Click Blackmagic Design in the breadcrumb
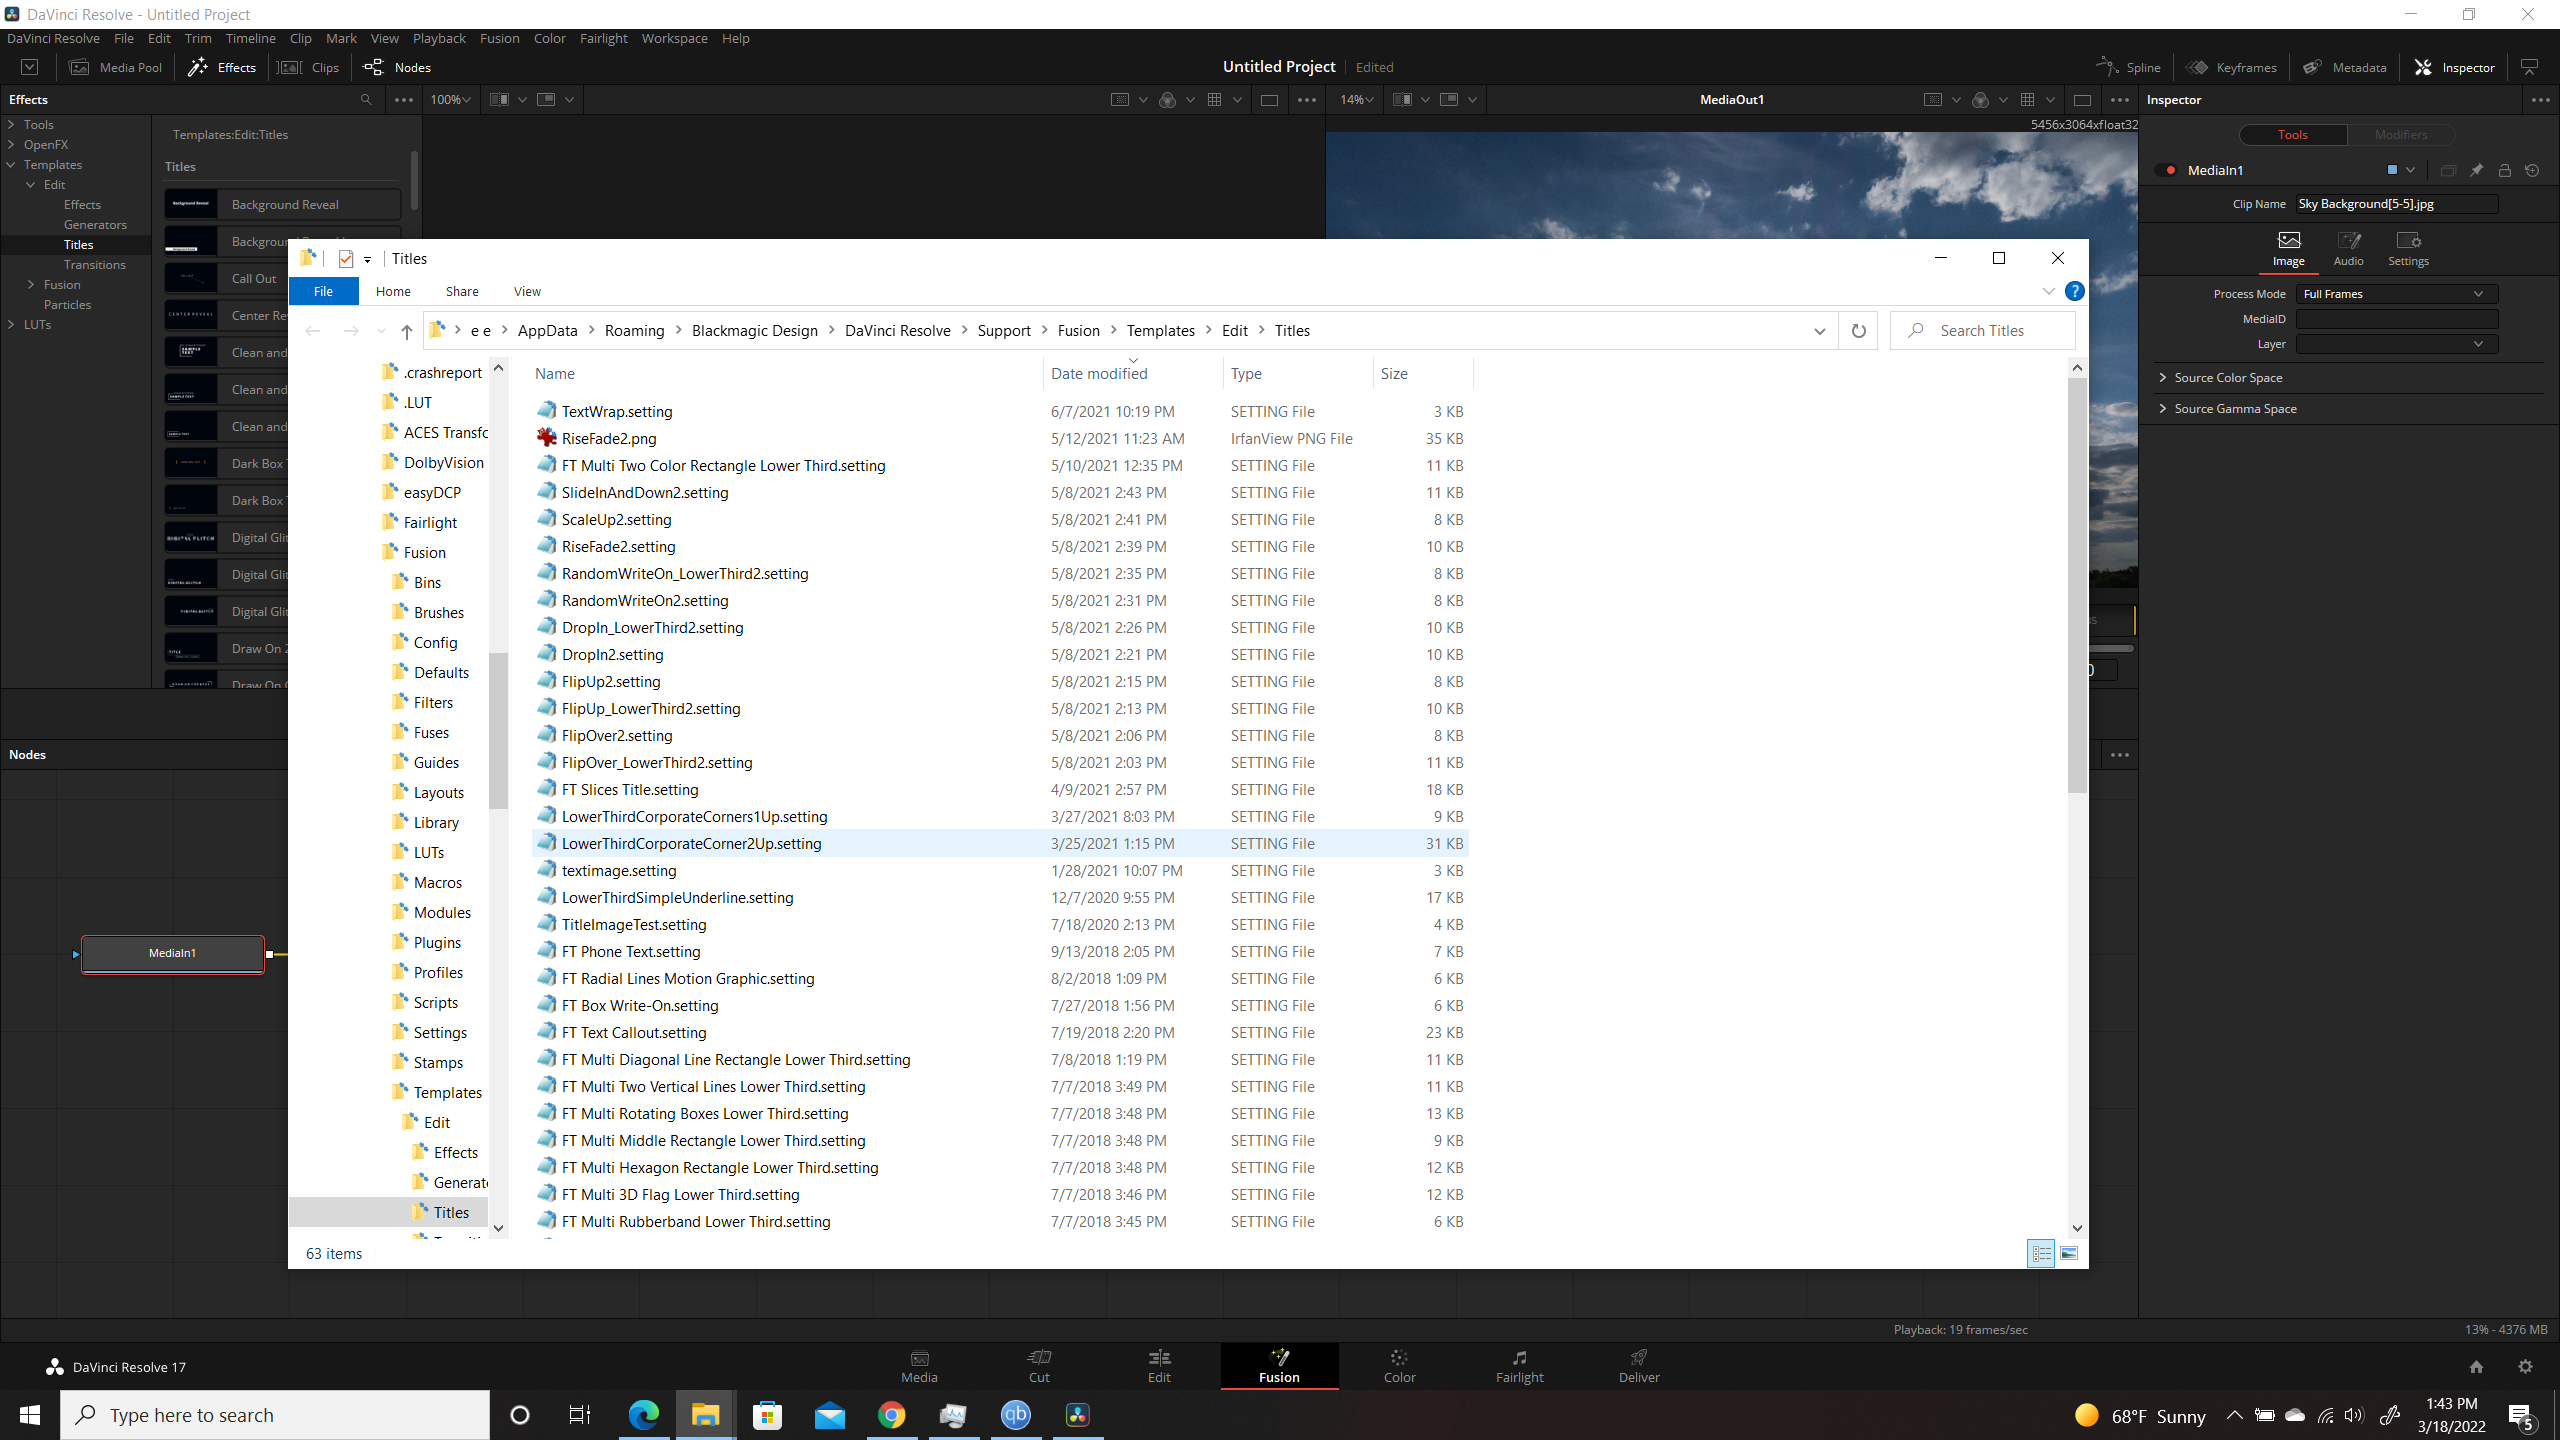Image resolution: width=2560 pixels, height=1440 pixels. [x=754, y=331]
